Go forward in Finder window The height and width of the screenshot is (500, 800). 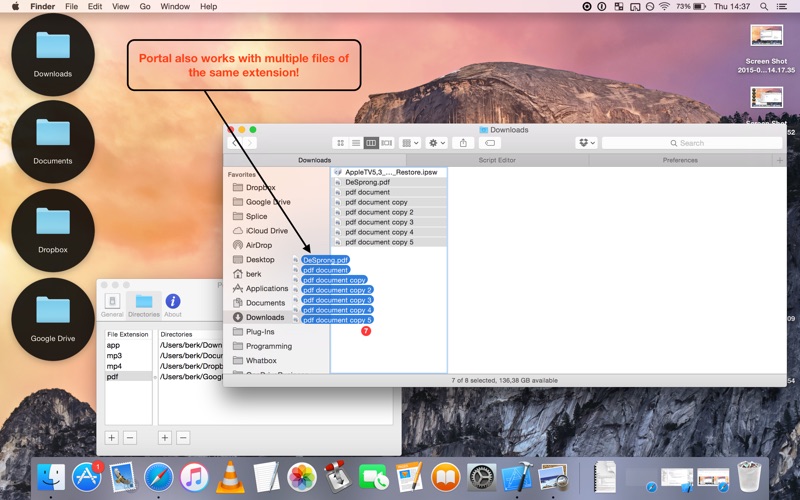[x=249, y=143]
